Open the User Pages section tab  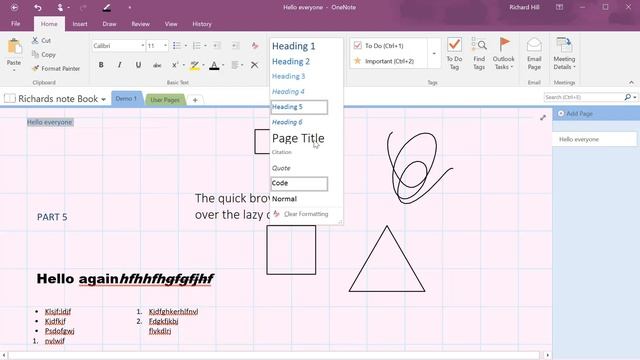[x=164, y=100]
